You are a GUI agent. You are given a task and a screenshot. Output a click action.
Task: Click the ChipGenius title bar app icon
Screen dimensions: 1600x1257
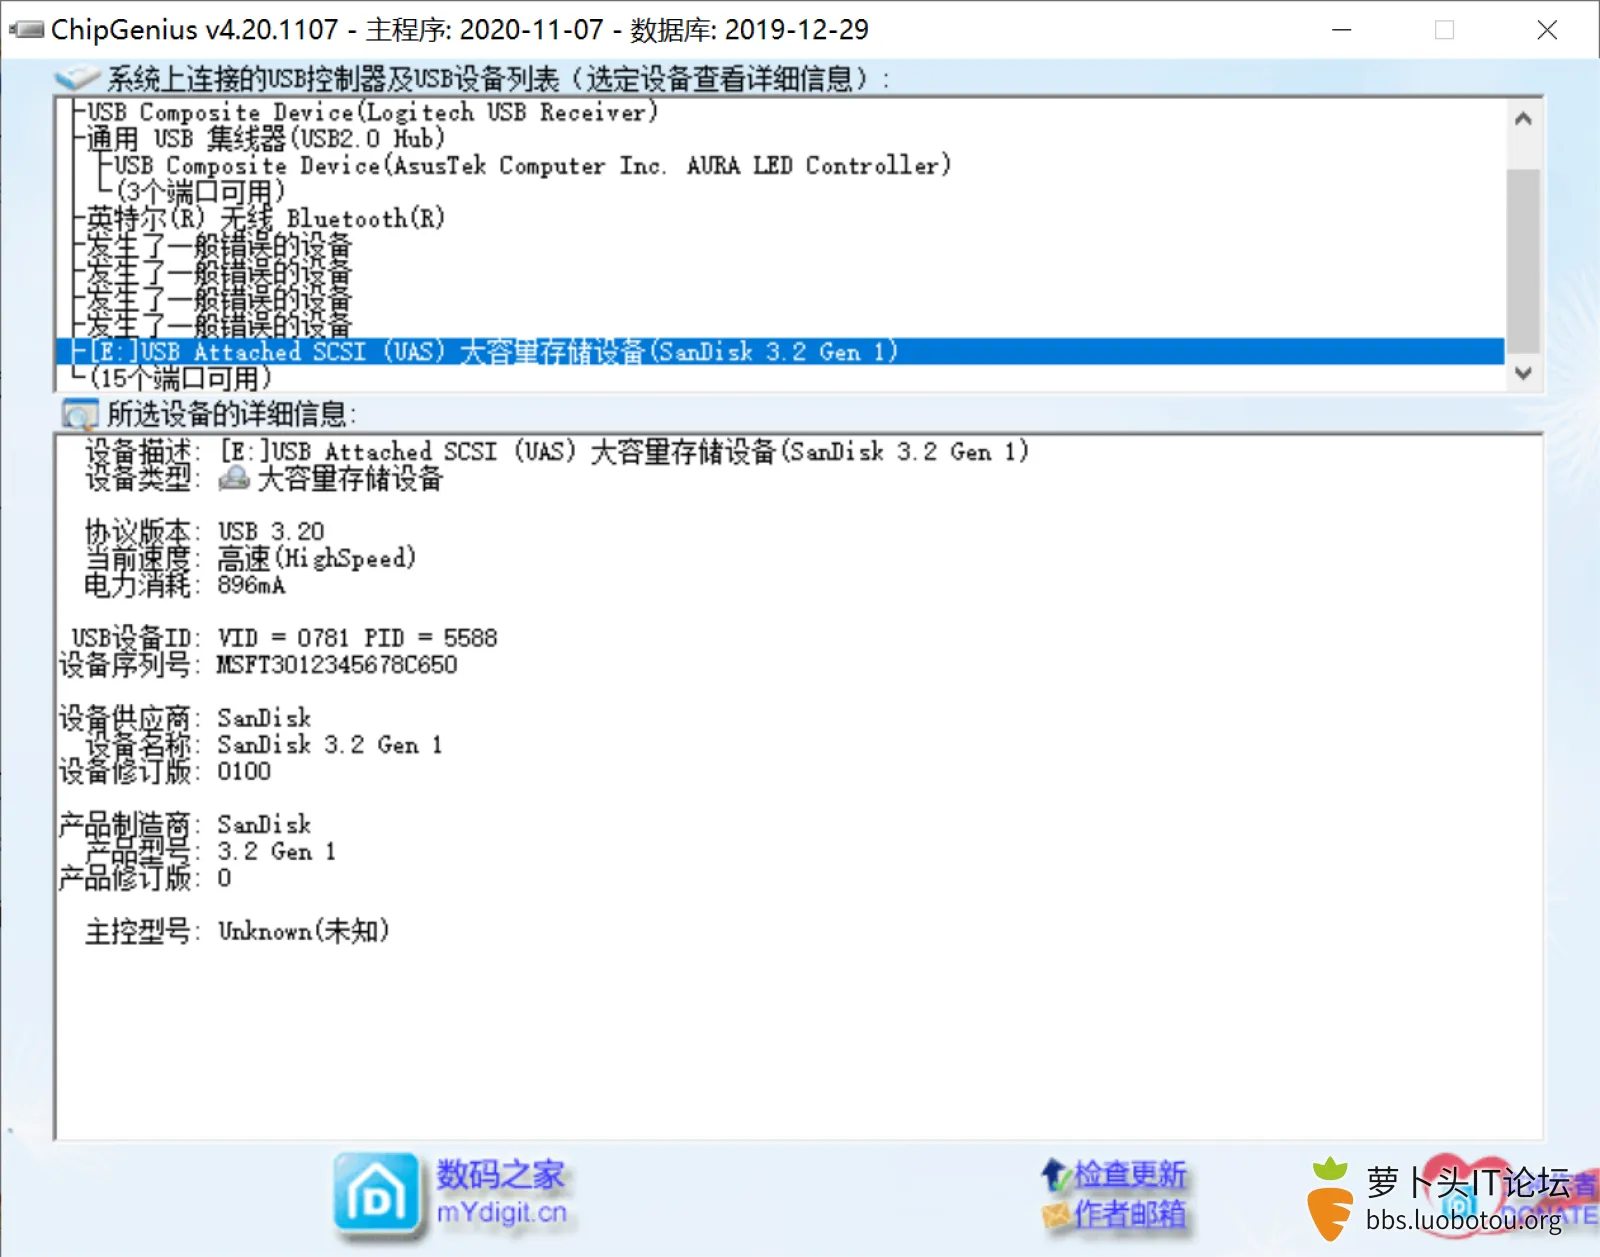[27, 30]
